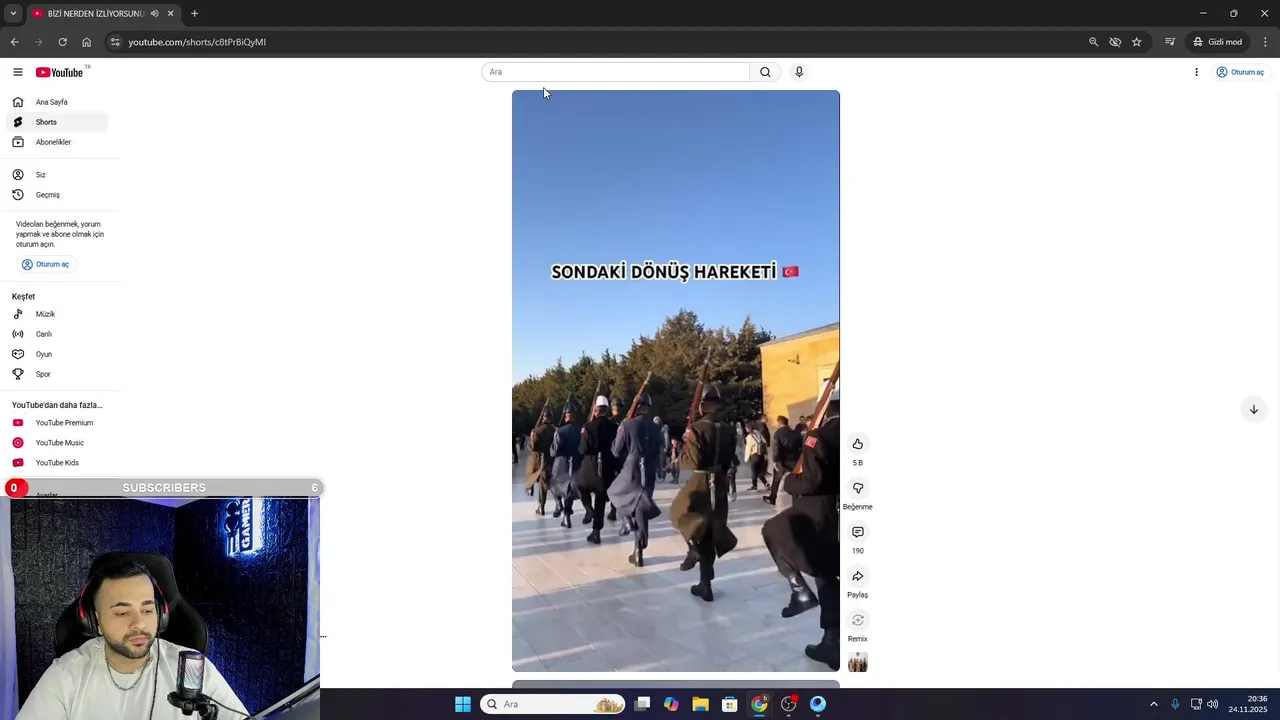Screen dimensions: 1280x720
Task: View site information icon in address bar
Action: (115, 42)
